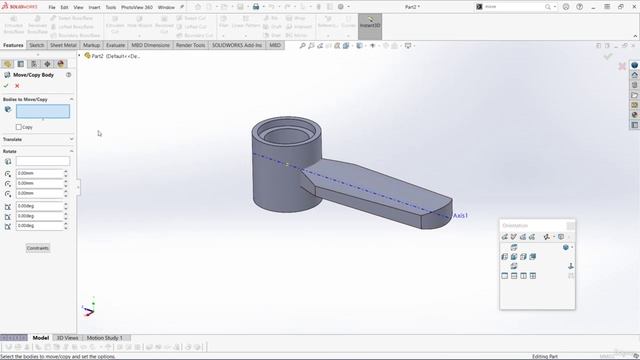640x360 pixels.
Task: Open the search options dropdown arrow
Action: [x=555, y=7]
